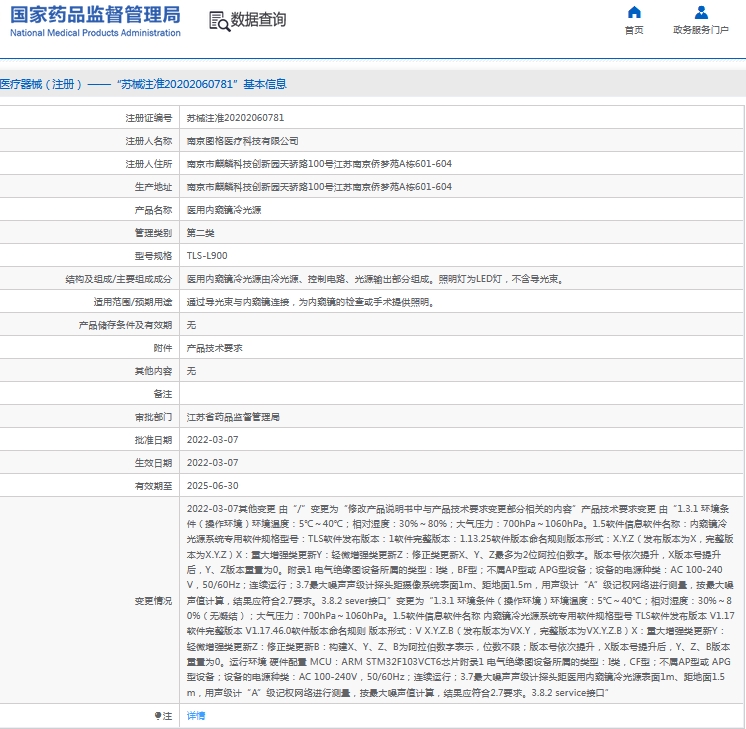
Task: Click approval department 江苏省药品监督管理局
Action: [x=233, y=417]
